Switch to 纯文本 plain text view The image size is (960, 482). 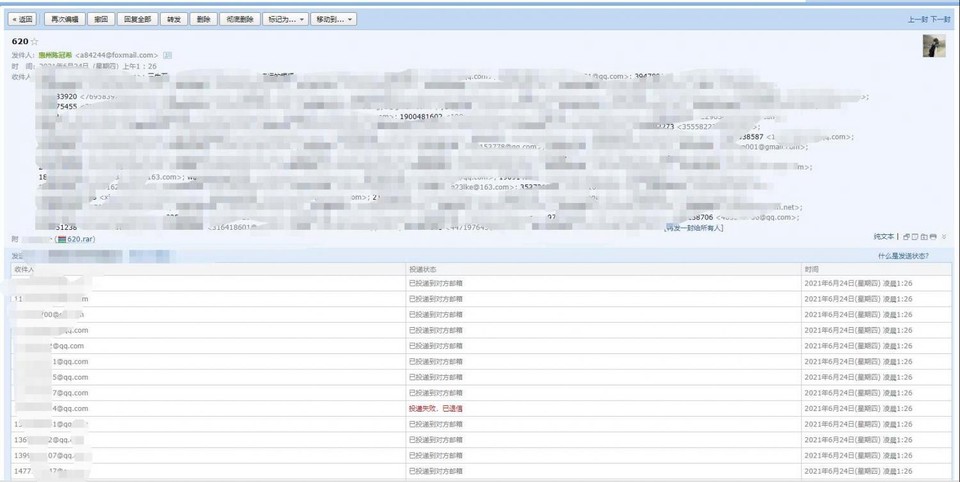[x=883, y=237]
